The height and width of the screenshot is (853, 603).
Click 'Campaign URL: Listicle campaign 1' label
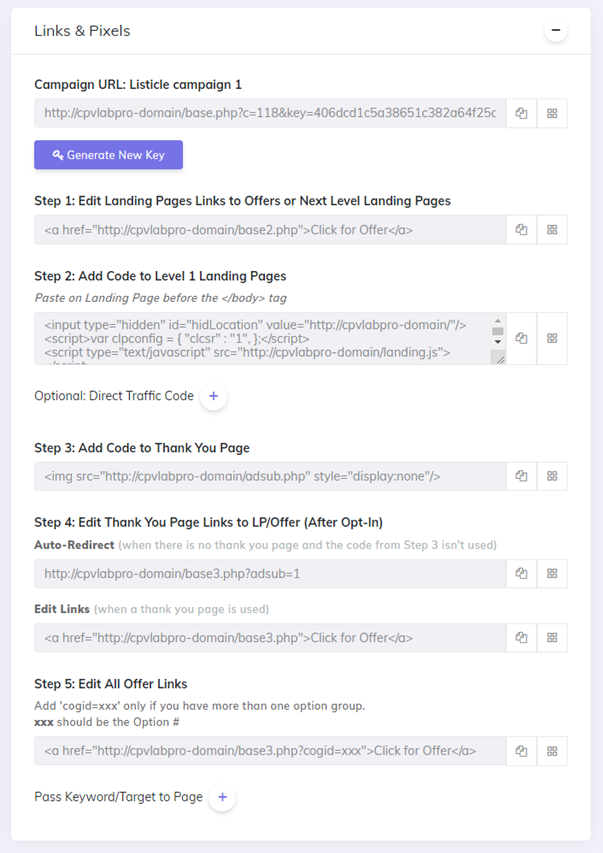[138, 85]
